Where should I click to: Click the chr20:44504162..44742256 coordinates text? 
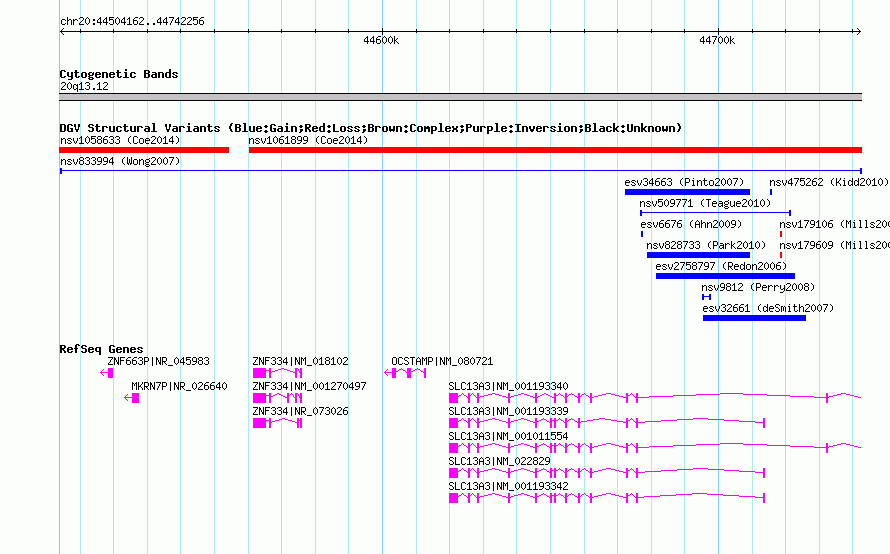tap(132, 21)
